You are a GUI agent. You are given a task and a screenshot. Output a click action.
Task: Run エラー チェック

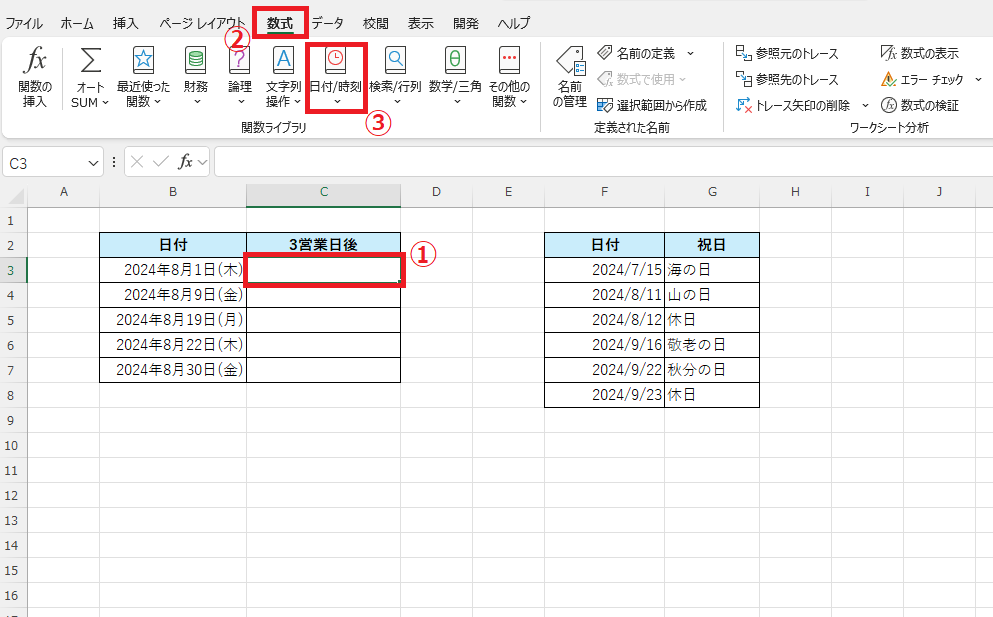click(x=922, y=79)
